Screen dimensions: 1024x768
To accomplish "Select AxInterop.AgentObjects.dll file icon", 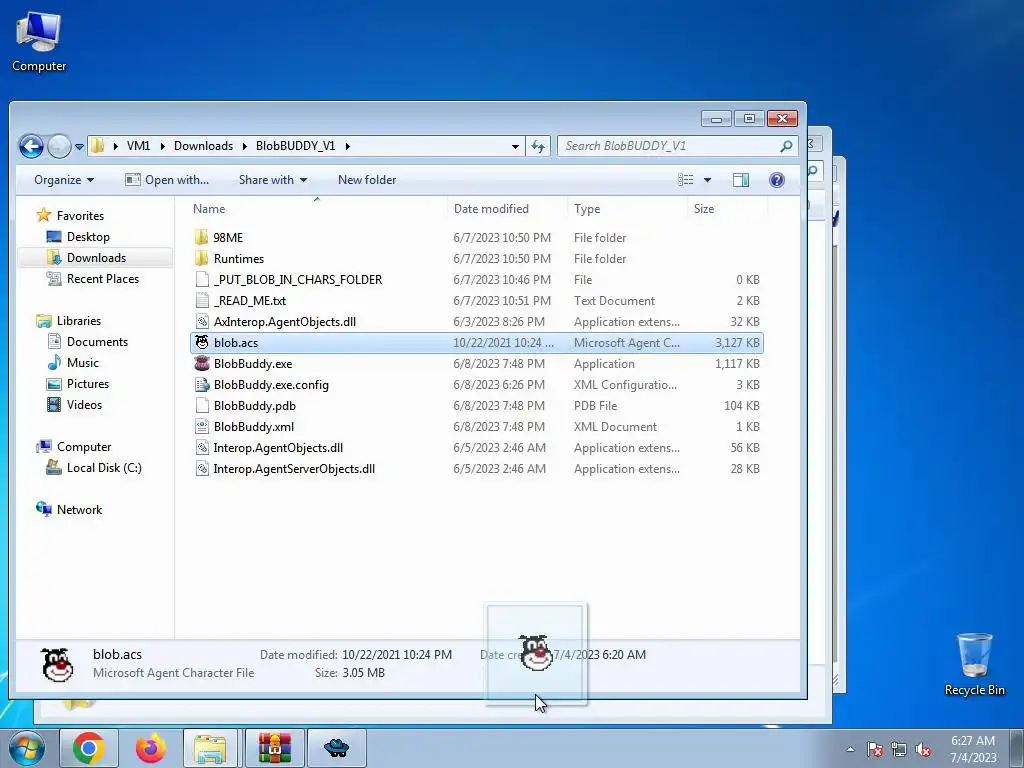I will [x=202, y=321].
